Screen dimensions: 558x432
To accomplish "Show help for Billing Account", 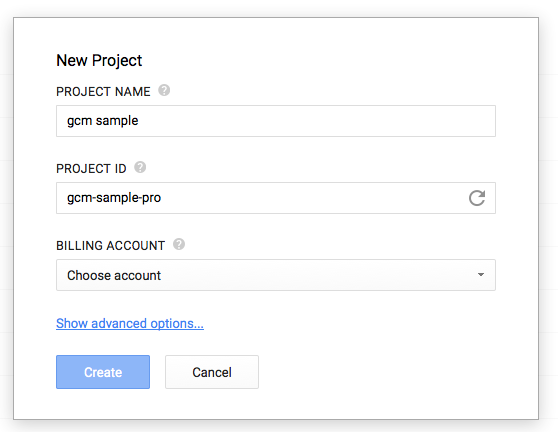I will pyautogui.click(x=179, y=244).
